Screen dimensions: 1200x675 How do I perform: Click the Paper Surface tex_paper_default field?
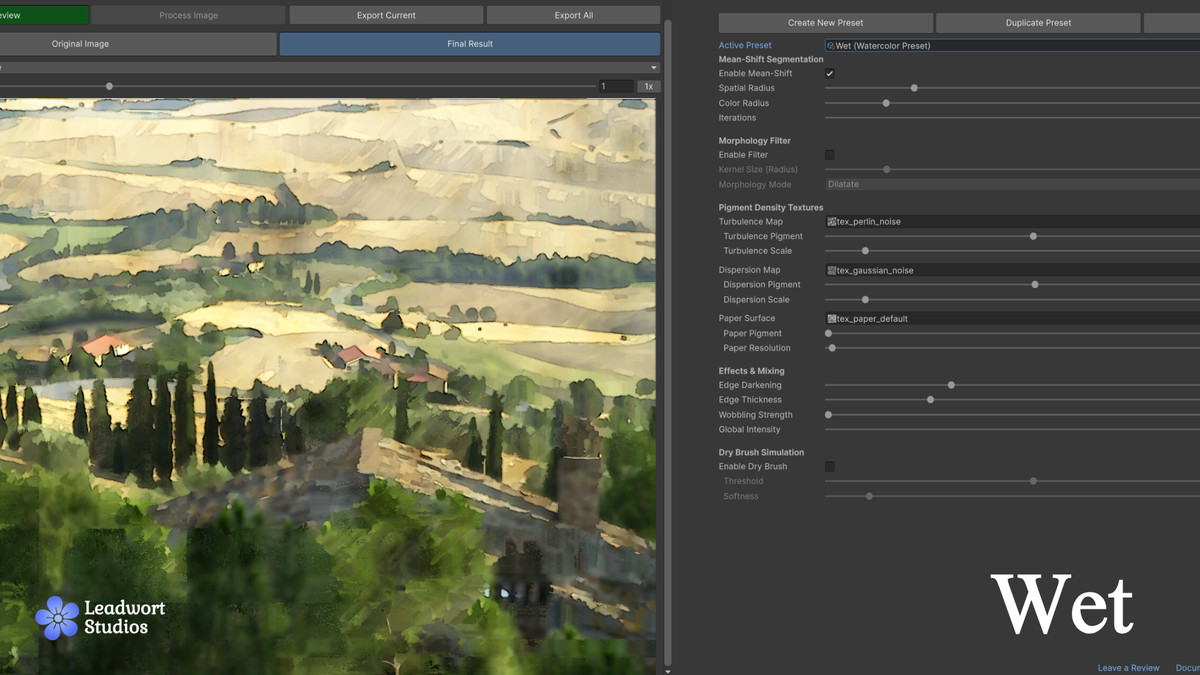coord(1012,319)
